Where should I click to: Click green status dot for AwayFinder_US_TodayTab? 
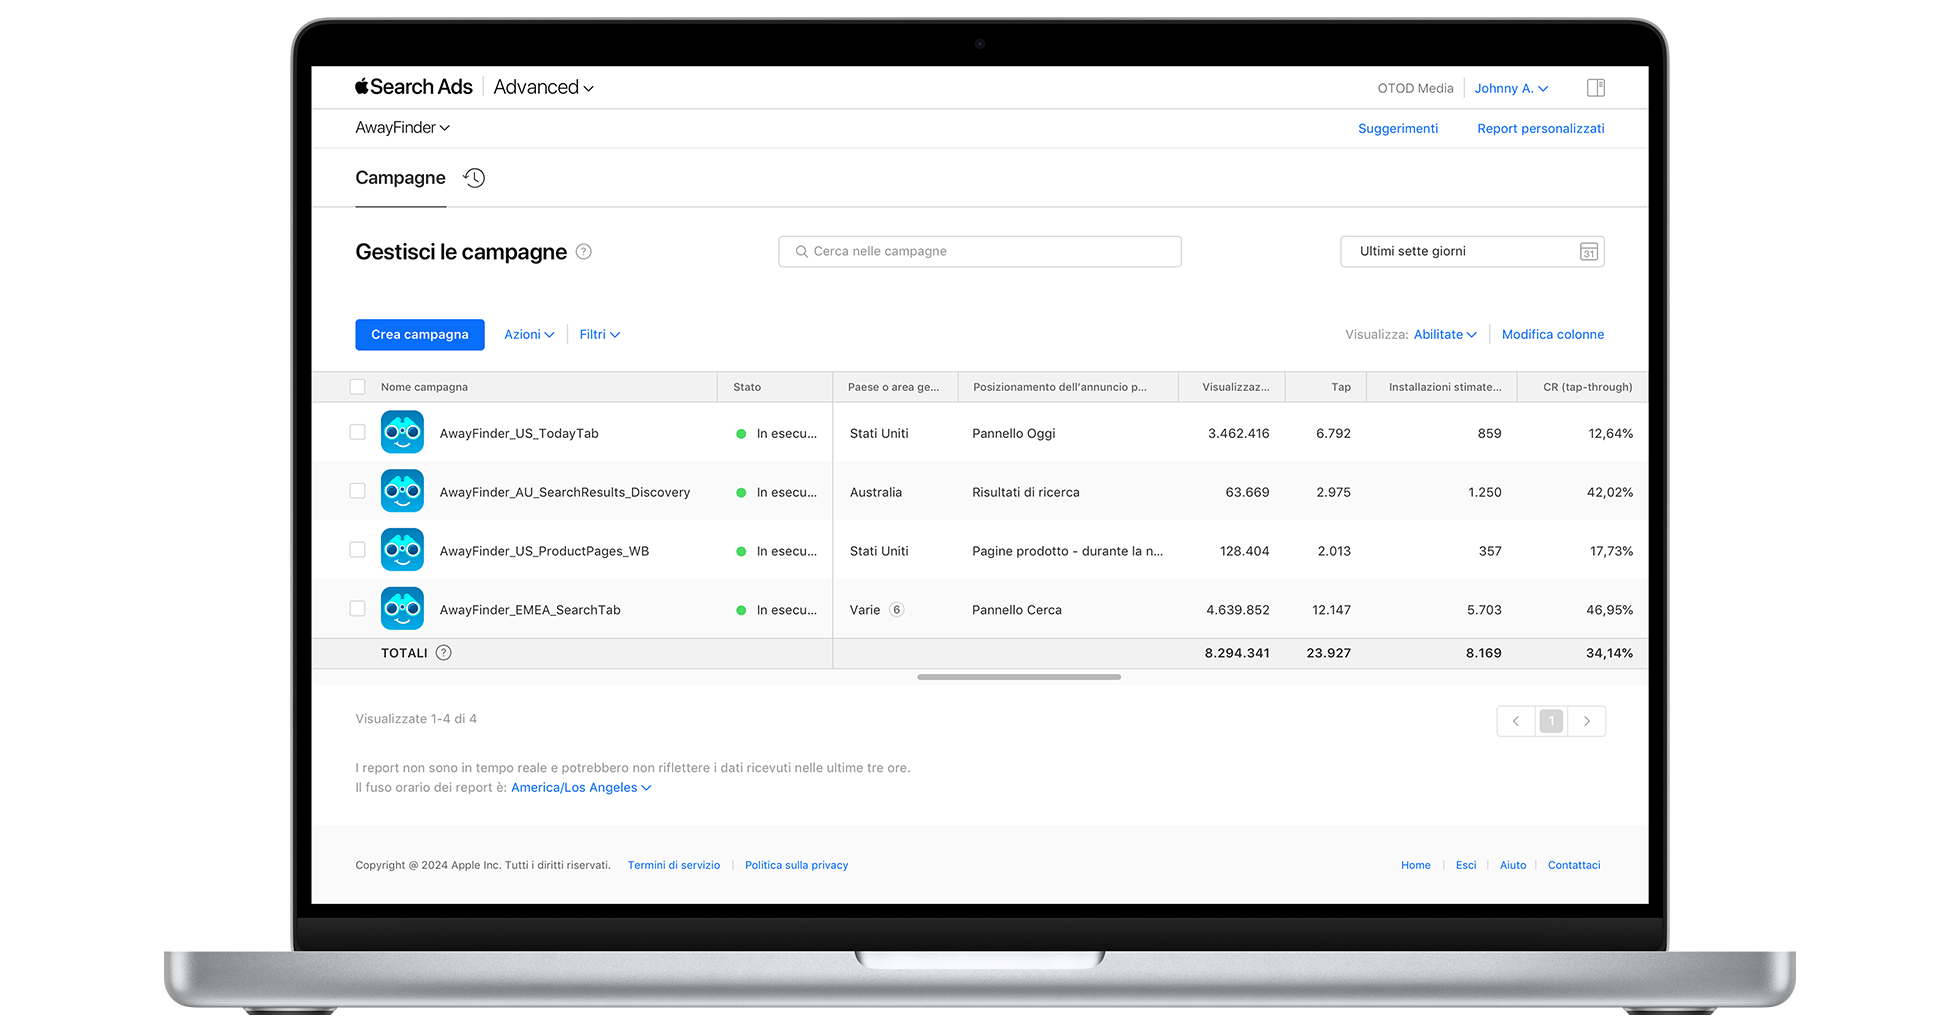tap(741, 434)
